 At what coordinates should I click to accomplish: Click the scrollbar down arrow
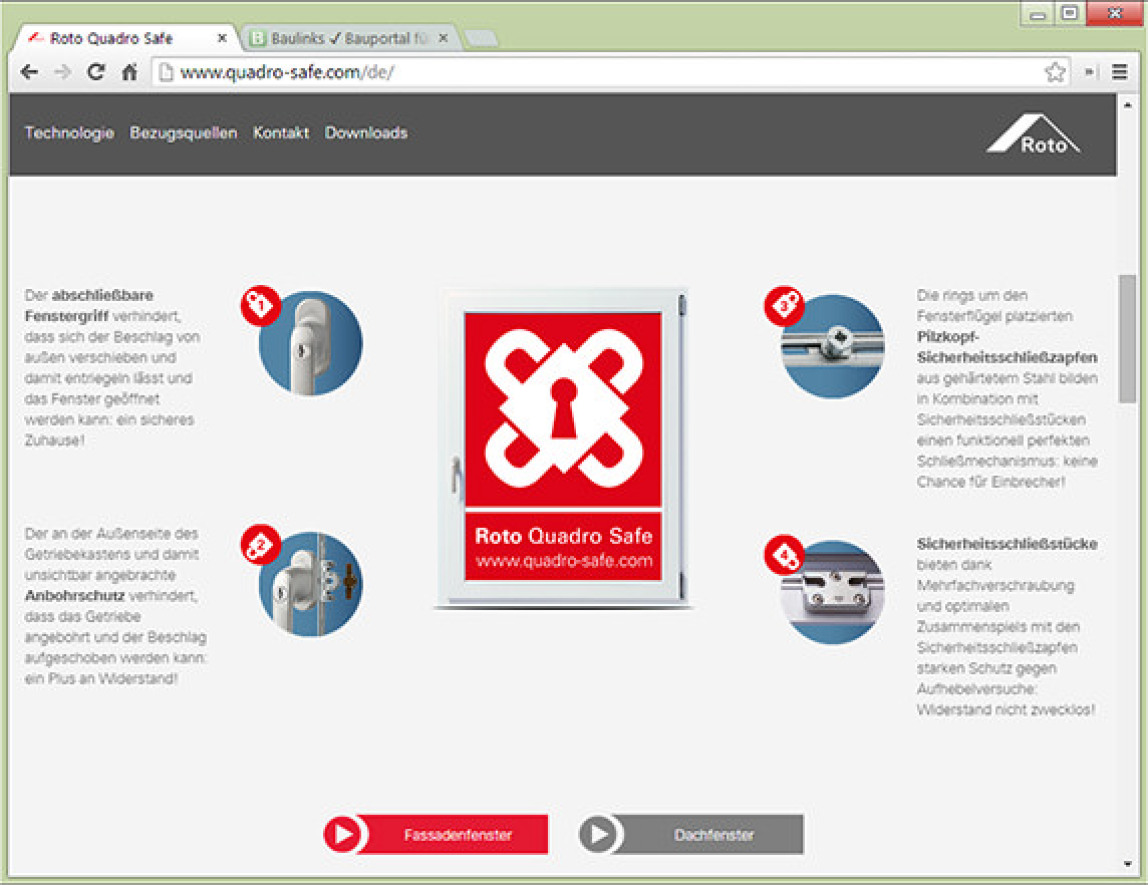1127,865
